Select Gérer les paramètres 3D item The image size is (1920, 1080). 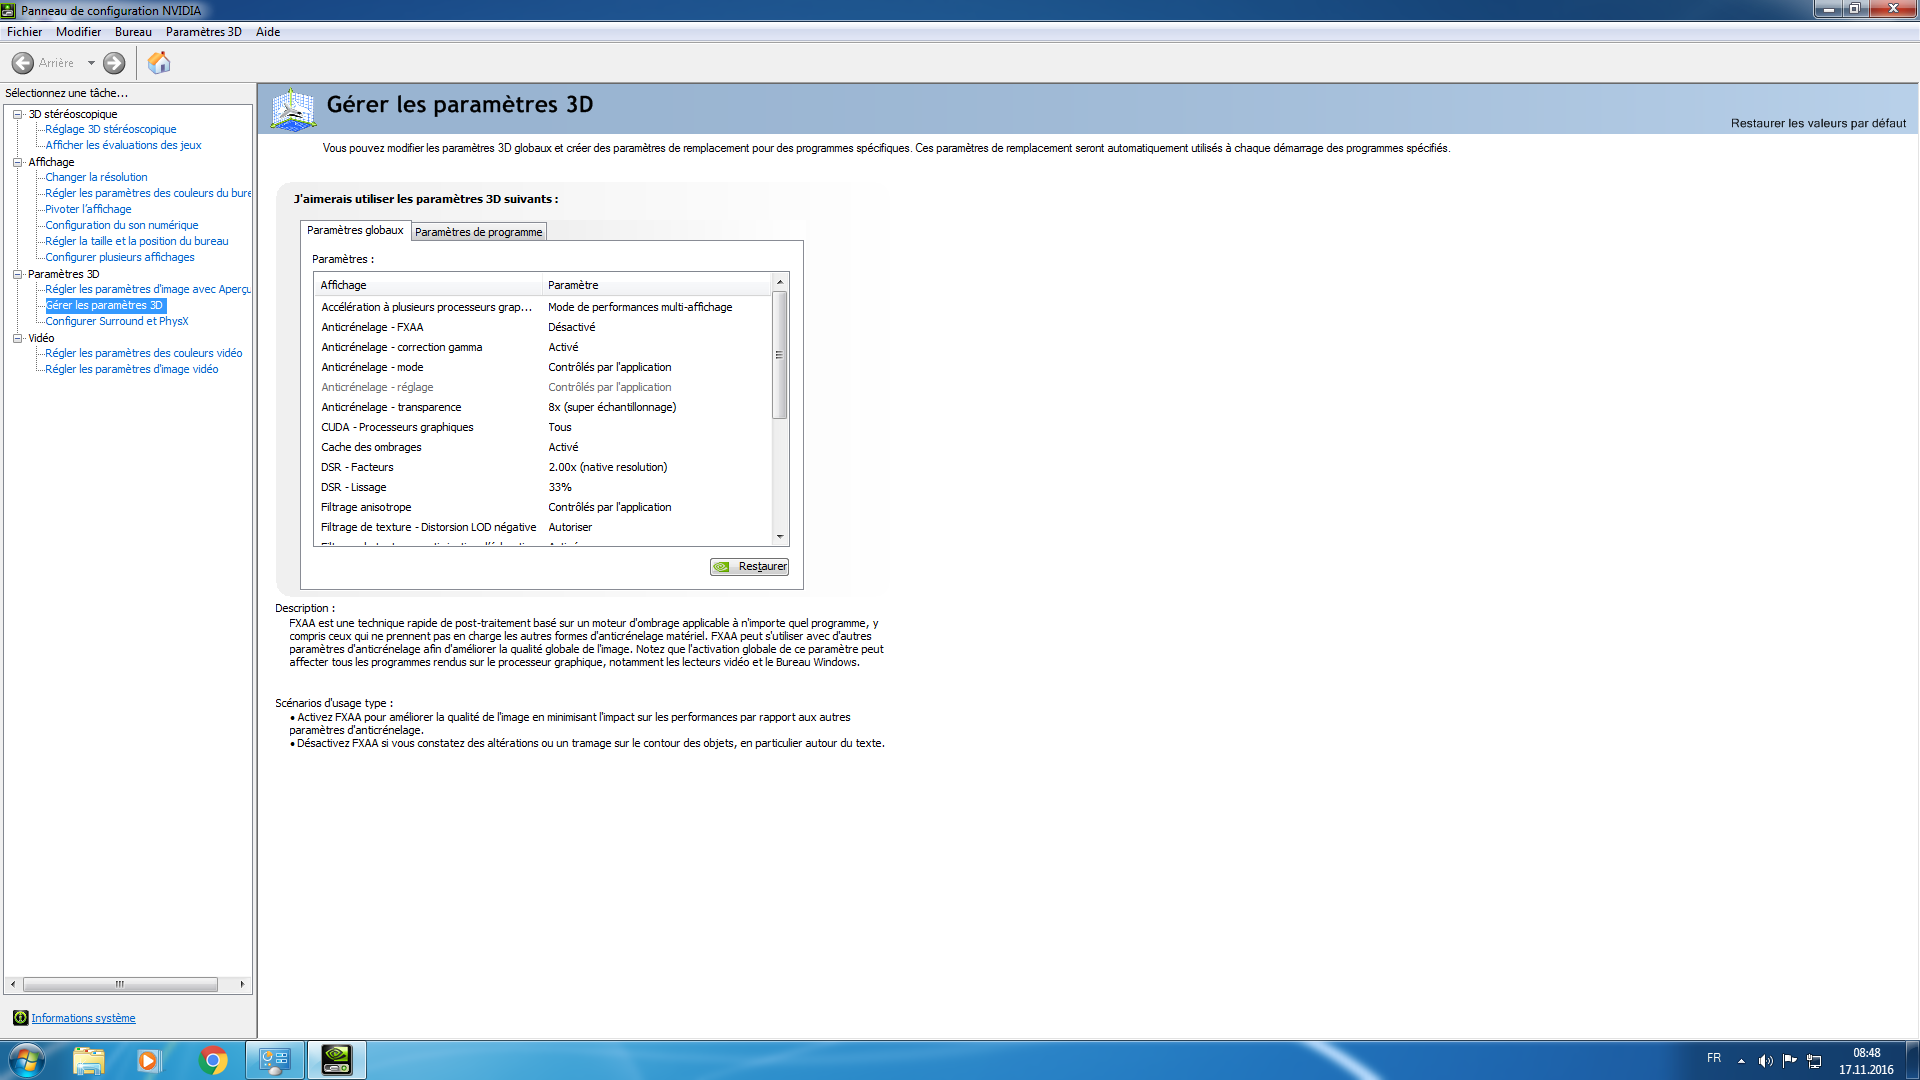click(x=105, y=305)
